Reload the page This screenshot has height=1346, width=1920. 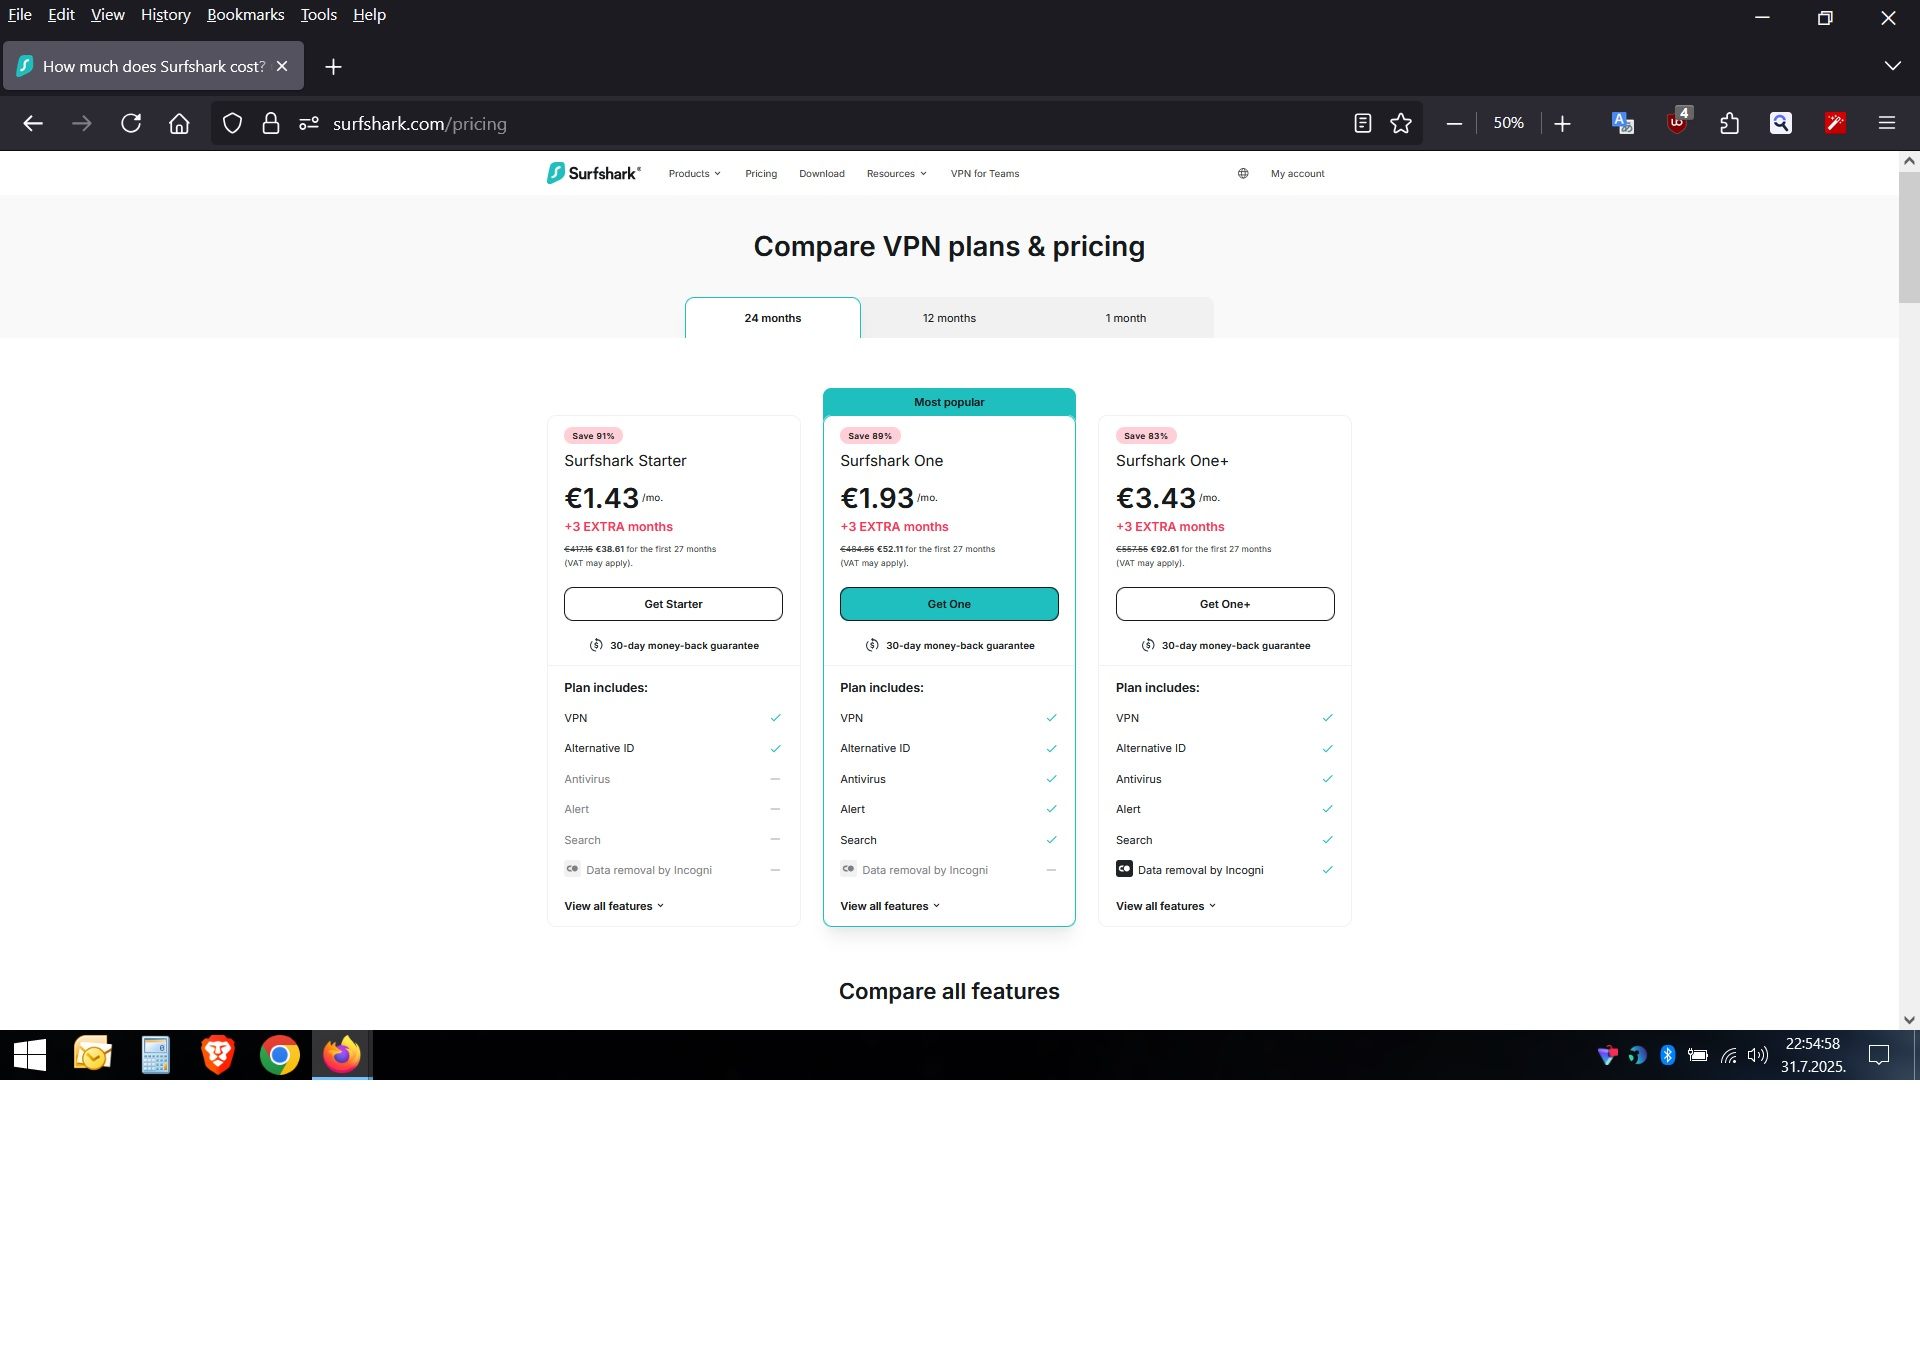pos(131,123)
